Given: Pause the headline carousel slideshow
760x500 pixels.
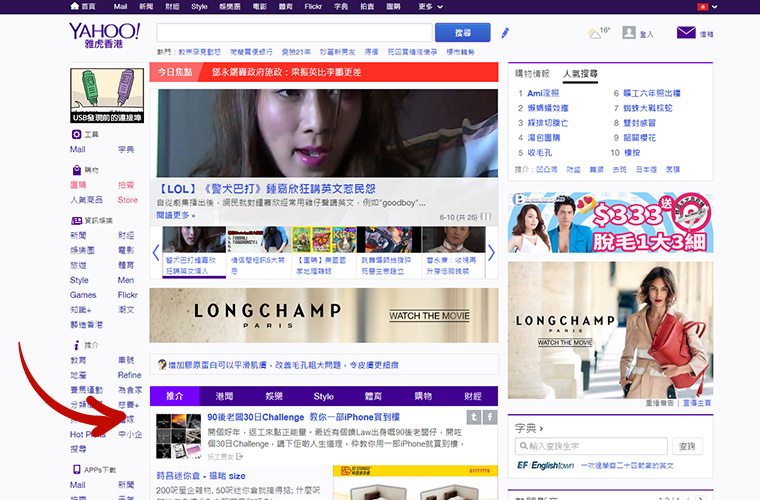Looking at the screenshot, I should point(485,217).
